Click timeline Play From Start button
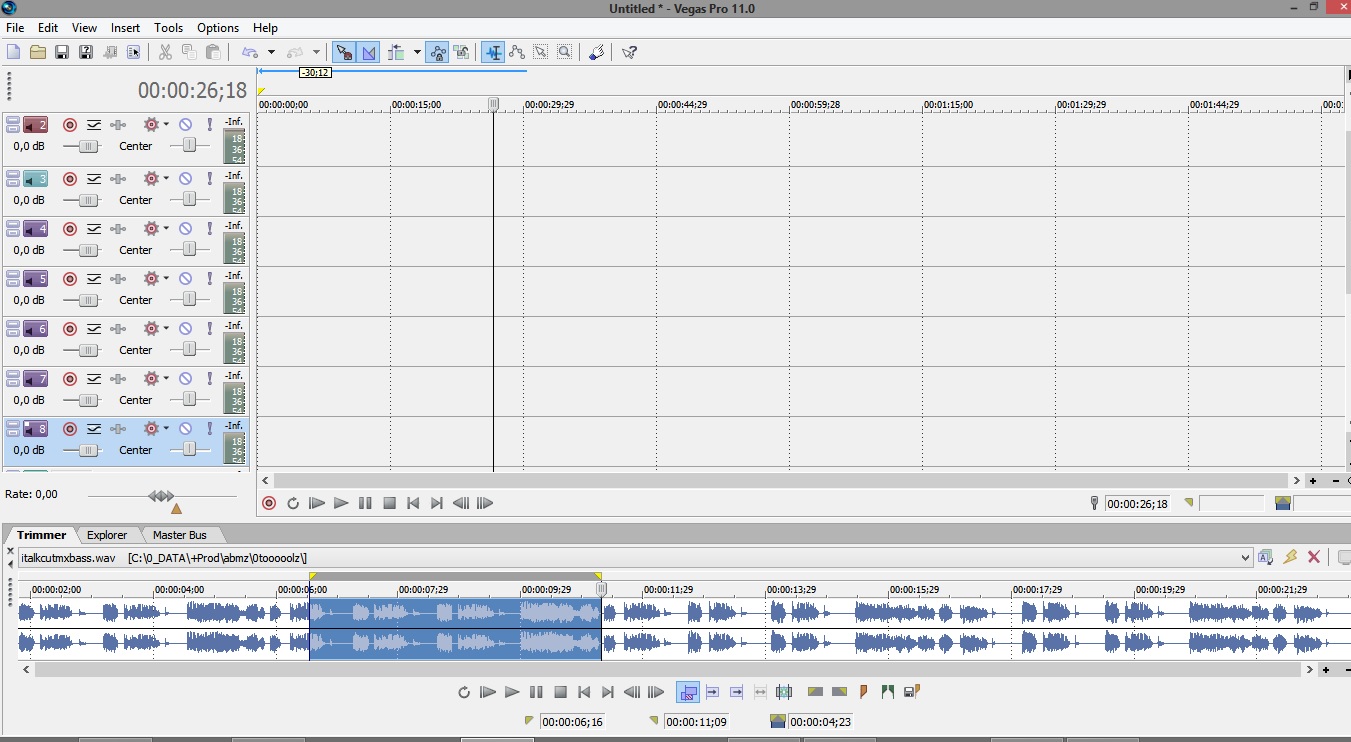 (x=317, y=503)
